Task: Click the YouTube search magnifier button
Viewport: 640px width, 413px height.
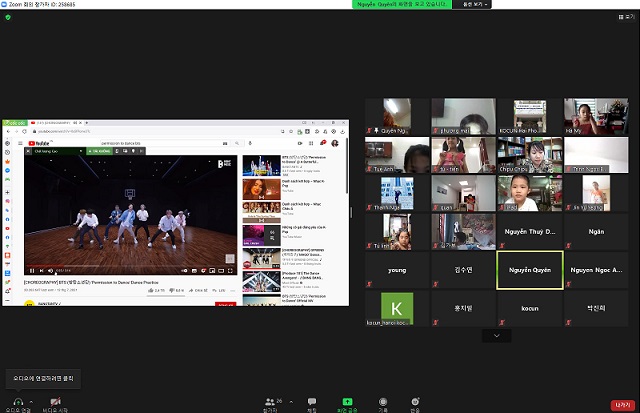Action: pos(237,143)
